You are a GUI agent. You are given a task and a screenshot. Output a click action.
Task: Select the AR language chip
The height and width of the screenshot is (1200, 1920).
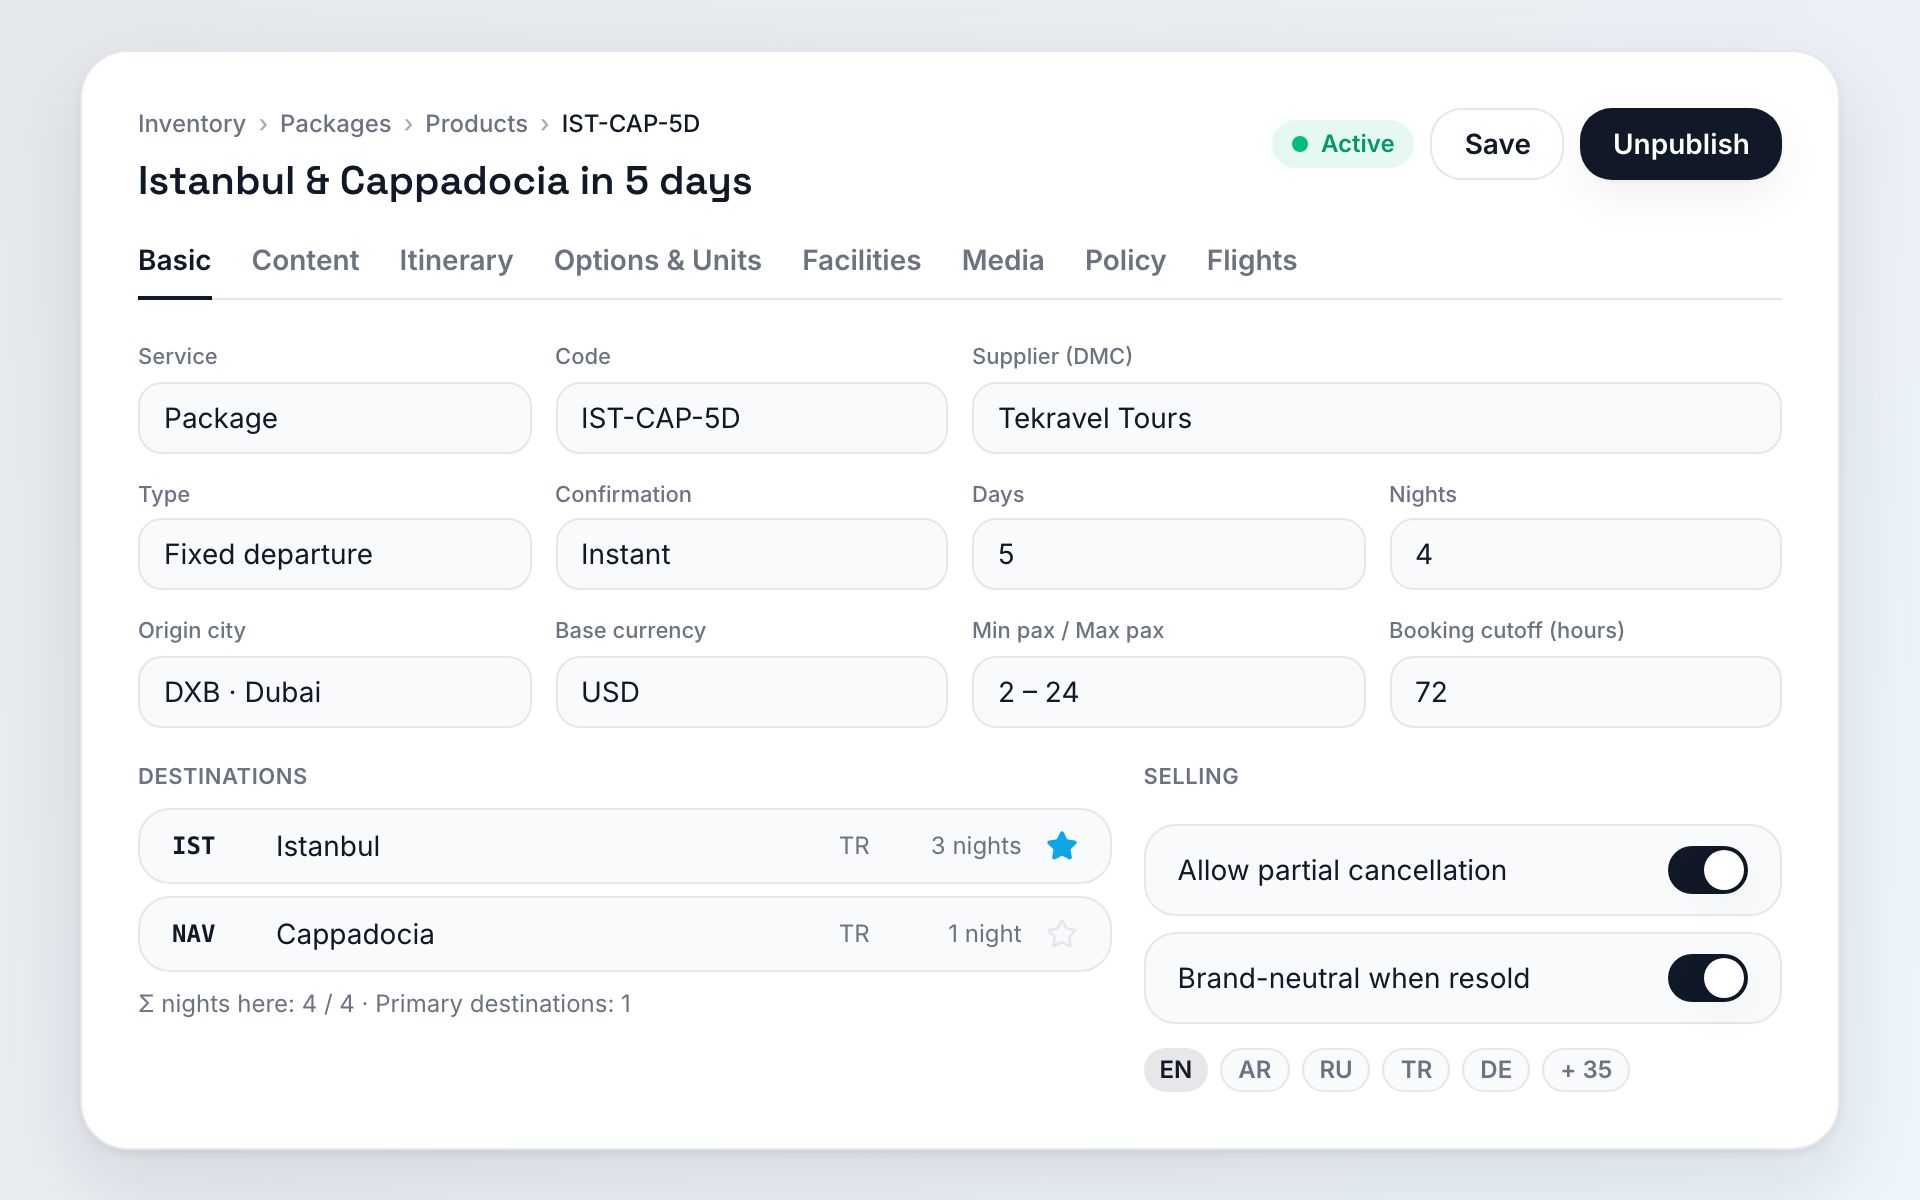coord(1254,1070)
